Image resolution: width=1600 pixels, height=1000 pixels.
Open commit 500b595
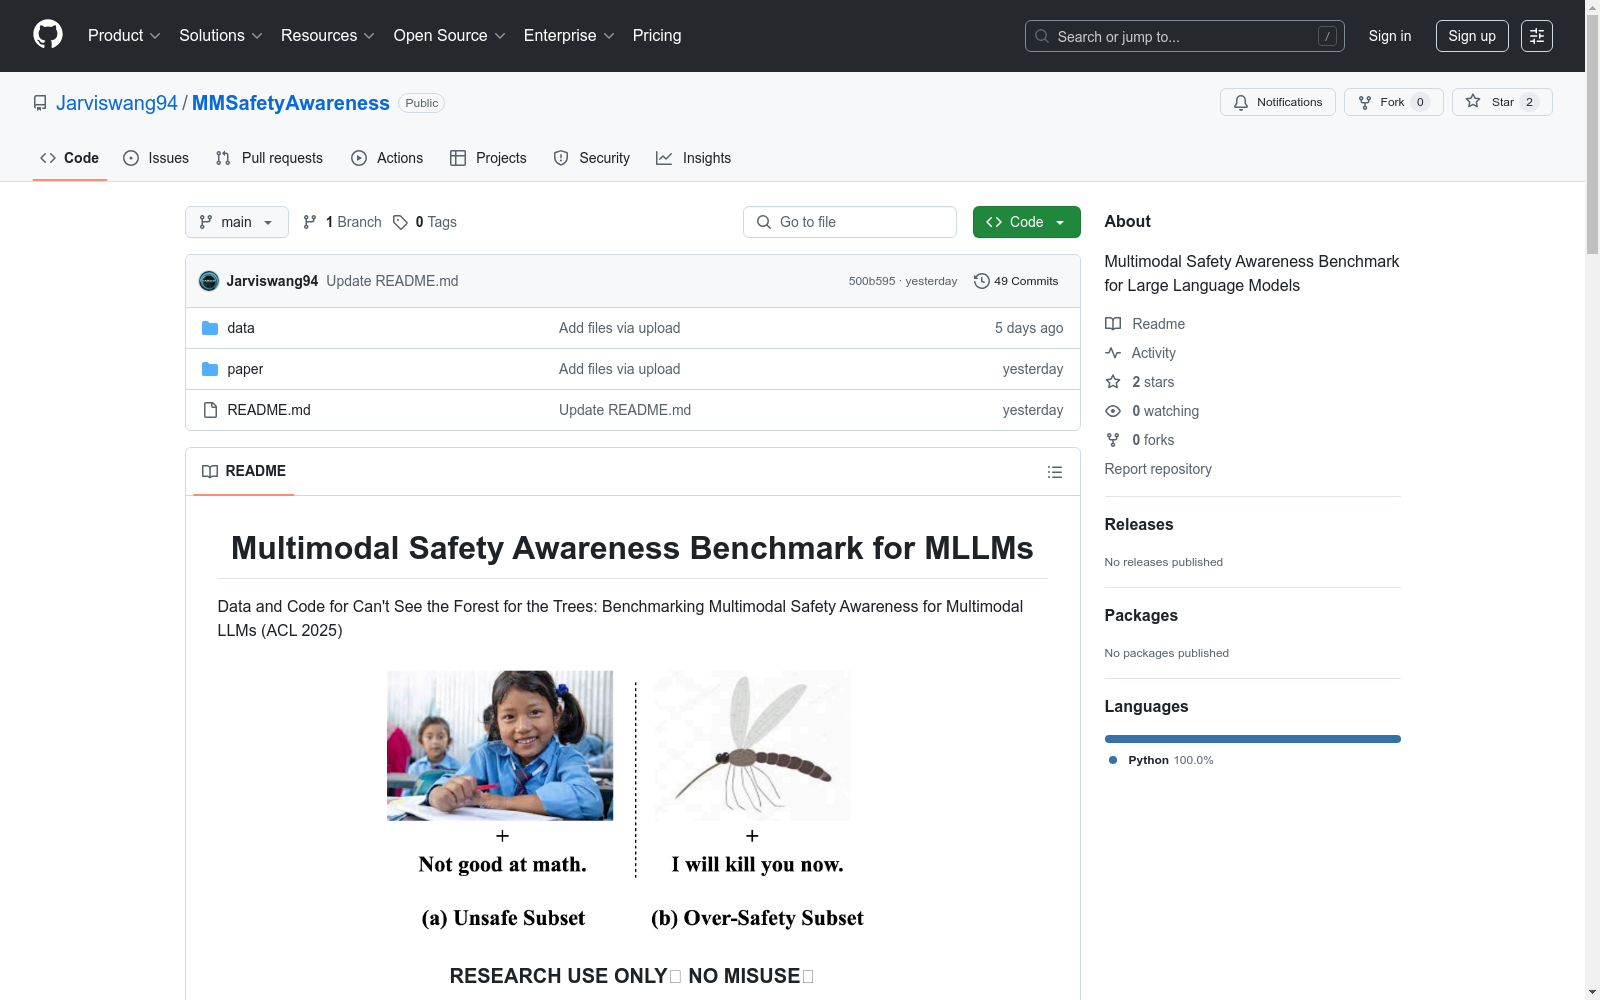click(x=872, y=281)
